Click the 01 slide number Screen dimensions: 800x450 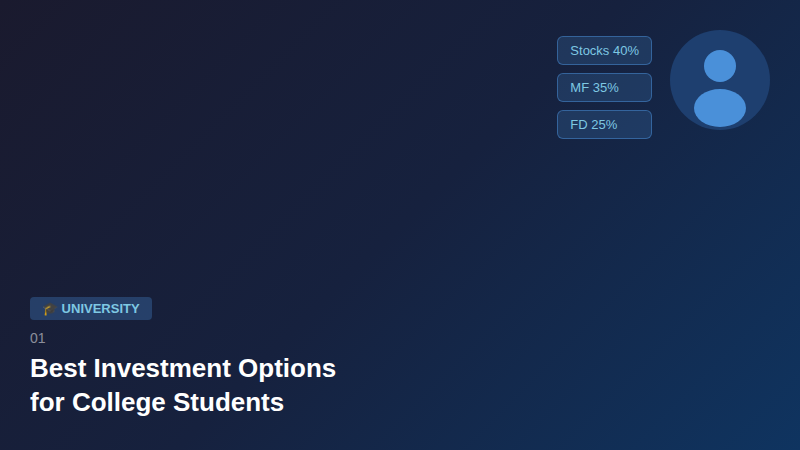pos(38,338)
